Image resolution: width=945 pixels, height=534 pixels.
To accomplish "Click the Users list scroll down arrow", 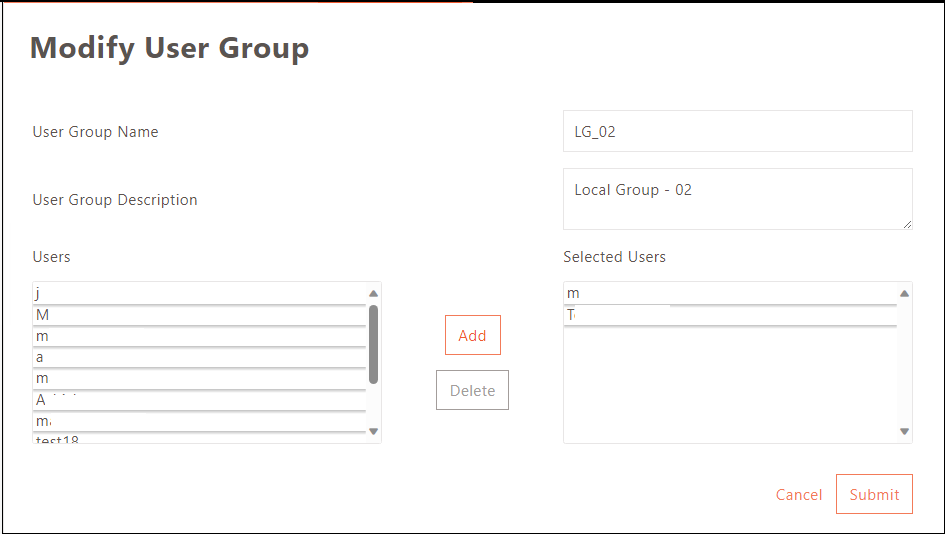I will click(373, 431).
